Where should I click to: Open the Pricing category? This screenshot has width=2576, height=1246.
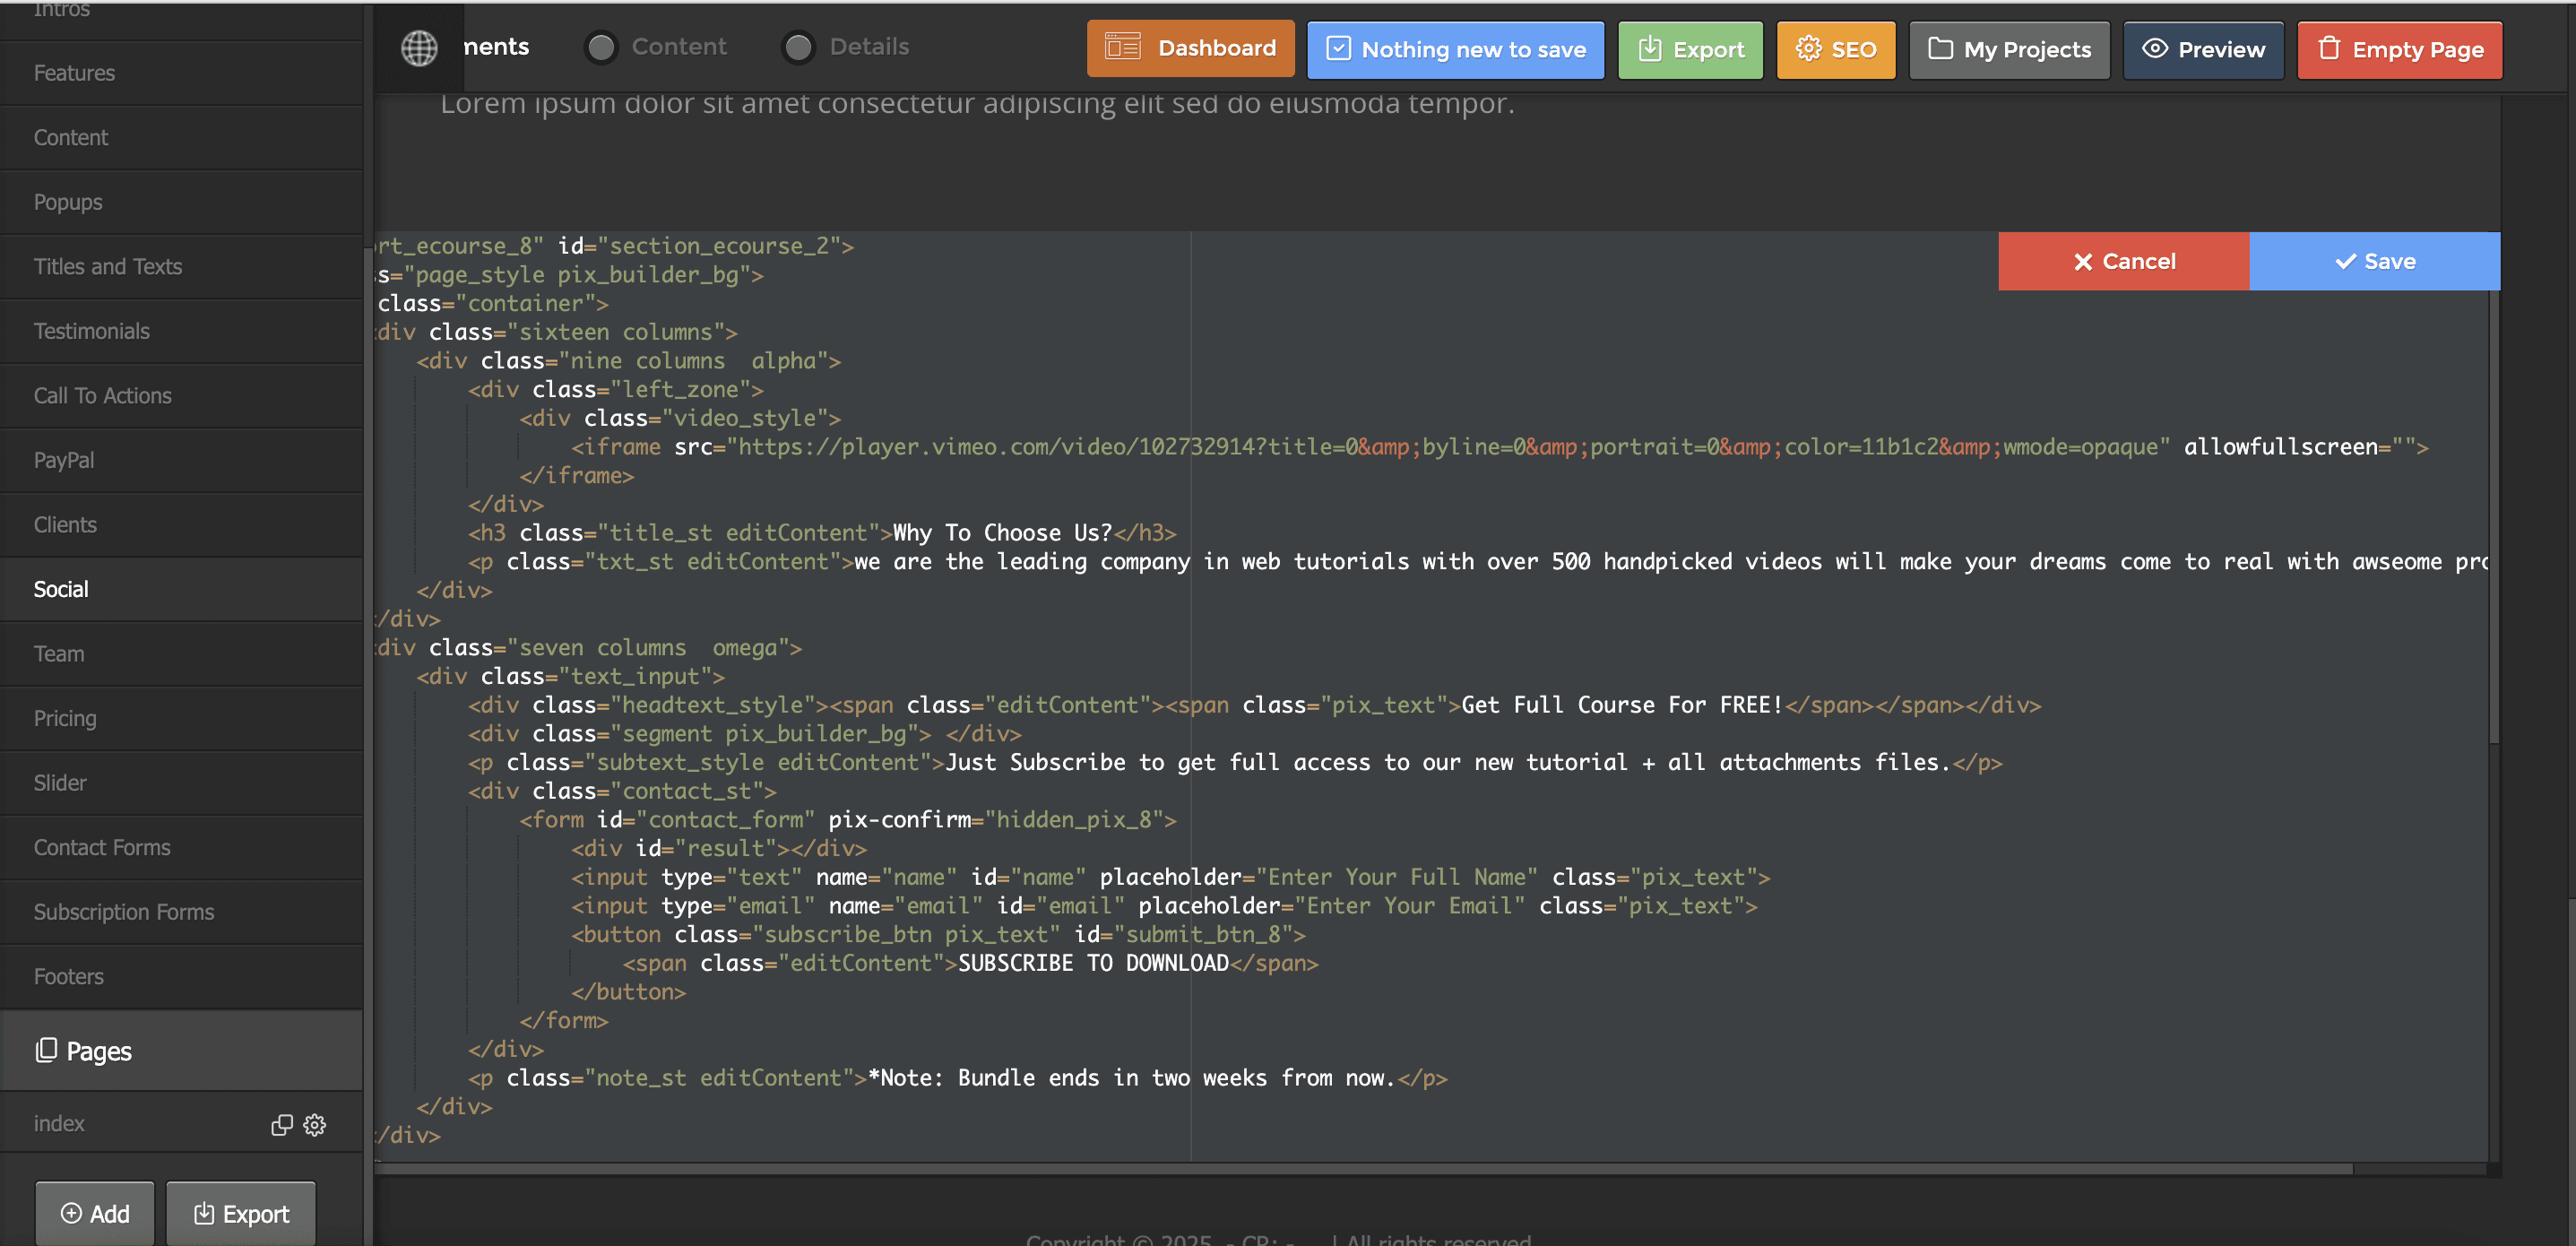coord(181,718)
